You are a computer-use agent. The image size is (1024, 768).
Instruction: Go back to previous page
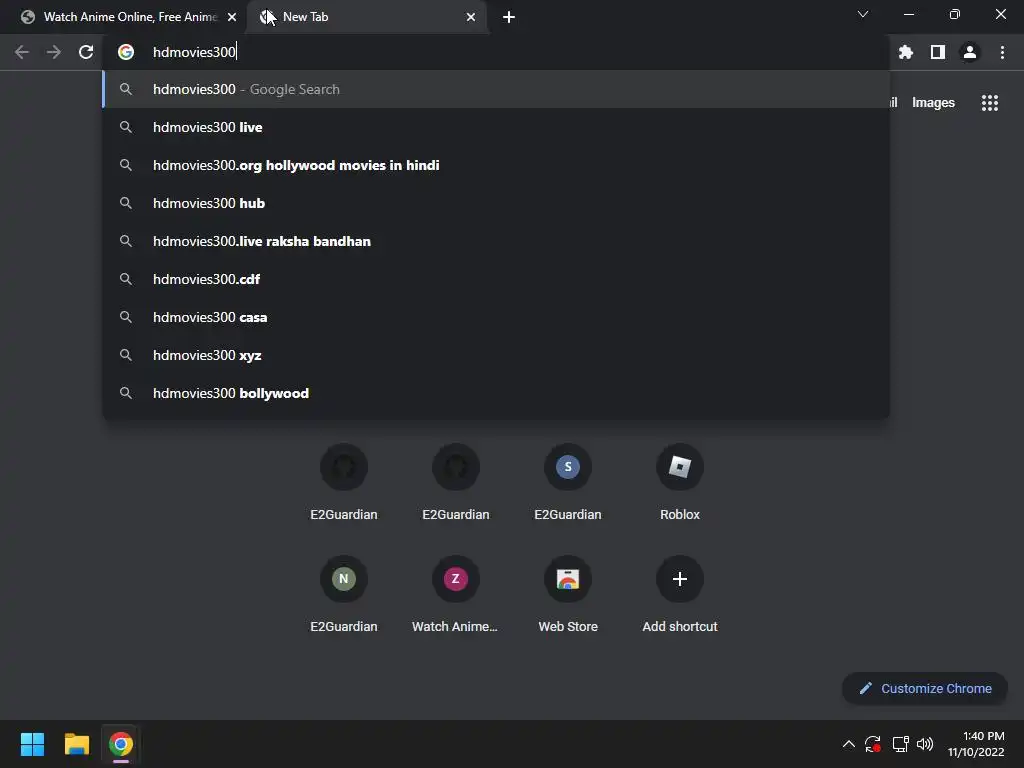(x=22, y=52)
